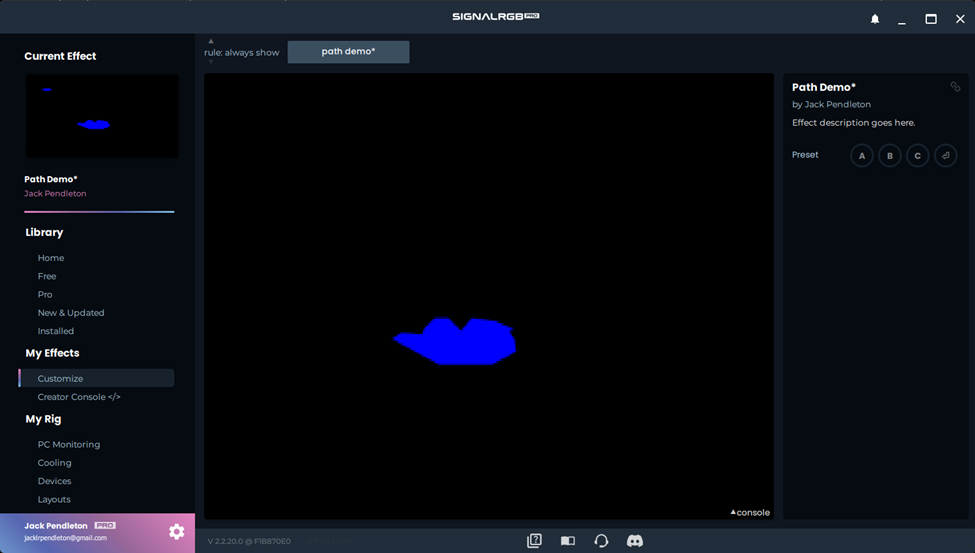Copy the effect link via chain icon
Viewport: 975px width, 553px height.
pos(955,87)
